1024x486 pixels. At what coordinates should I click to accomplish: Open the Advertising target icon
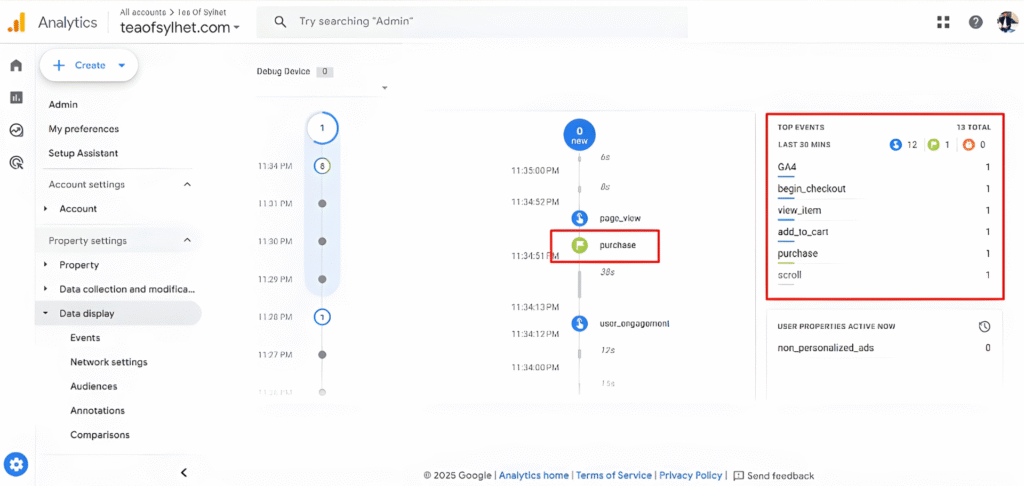(x=16, y=162)
